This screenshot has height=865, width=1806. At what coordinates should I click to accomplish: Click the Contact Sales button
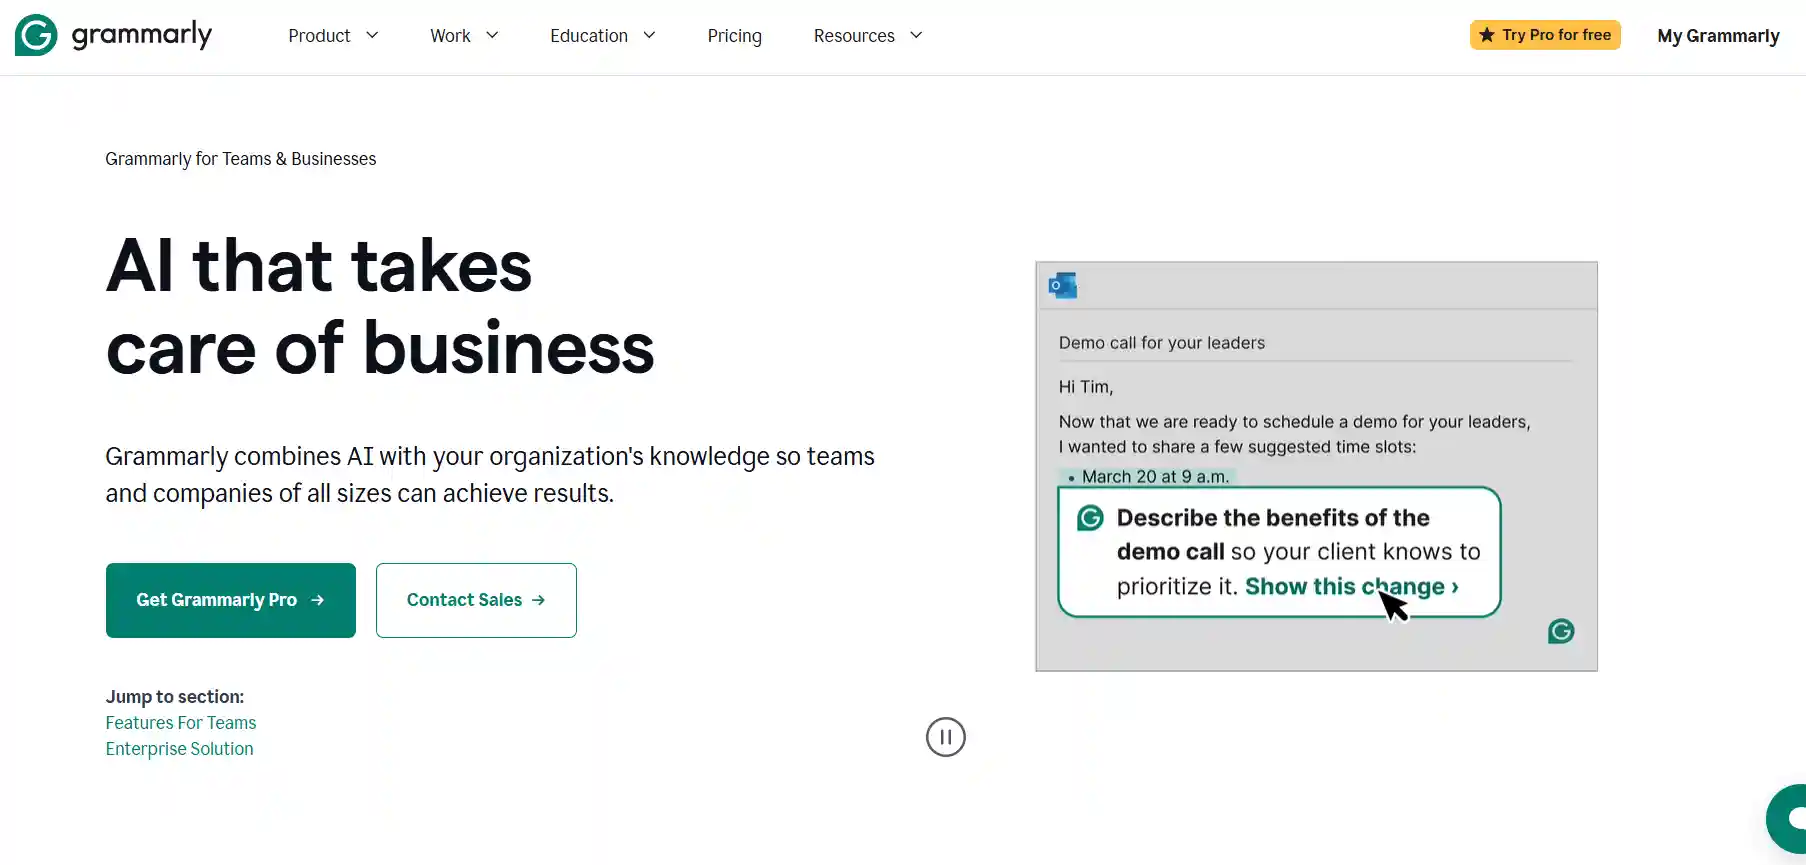(476, 600)
